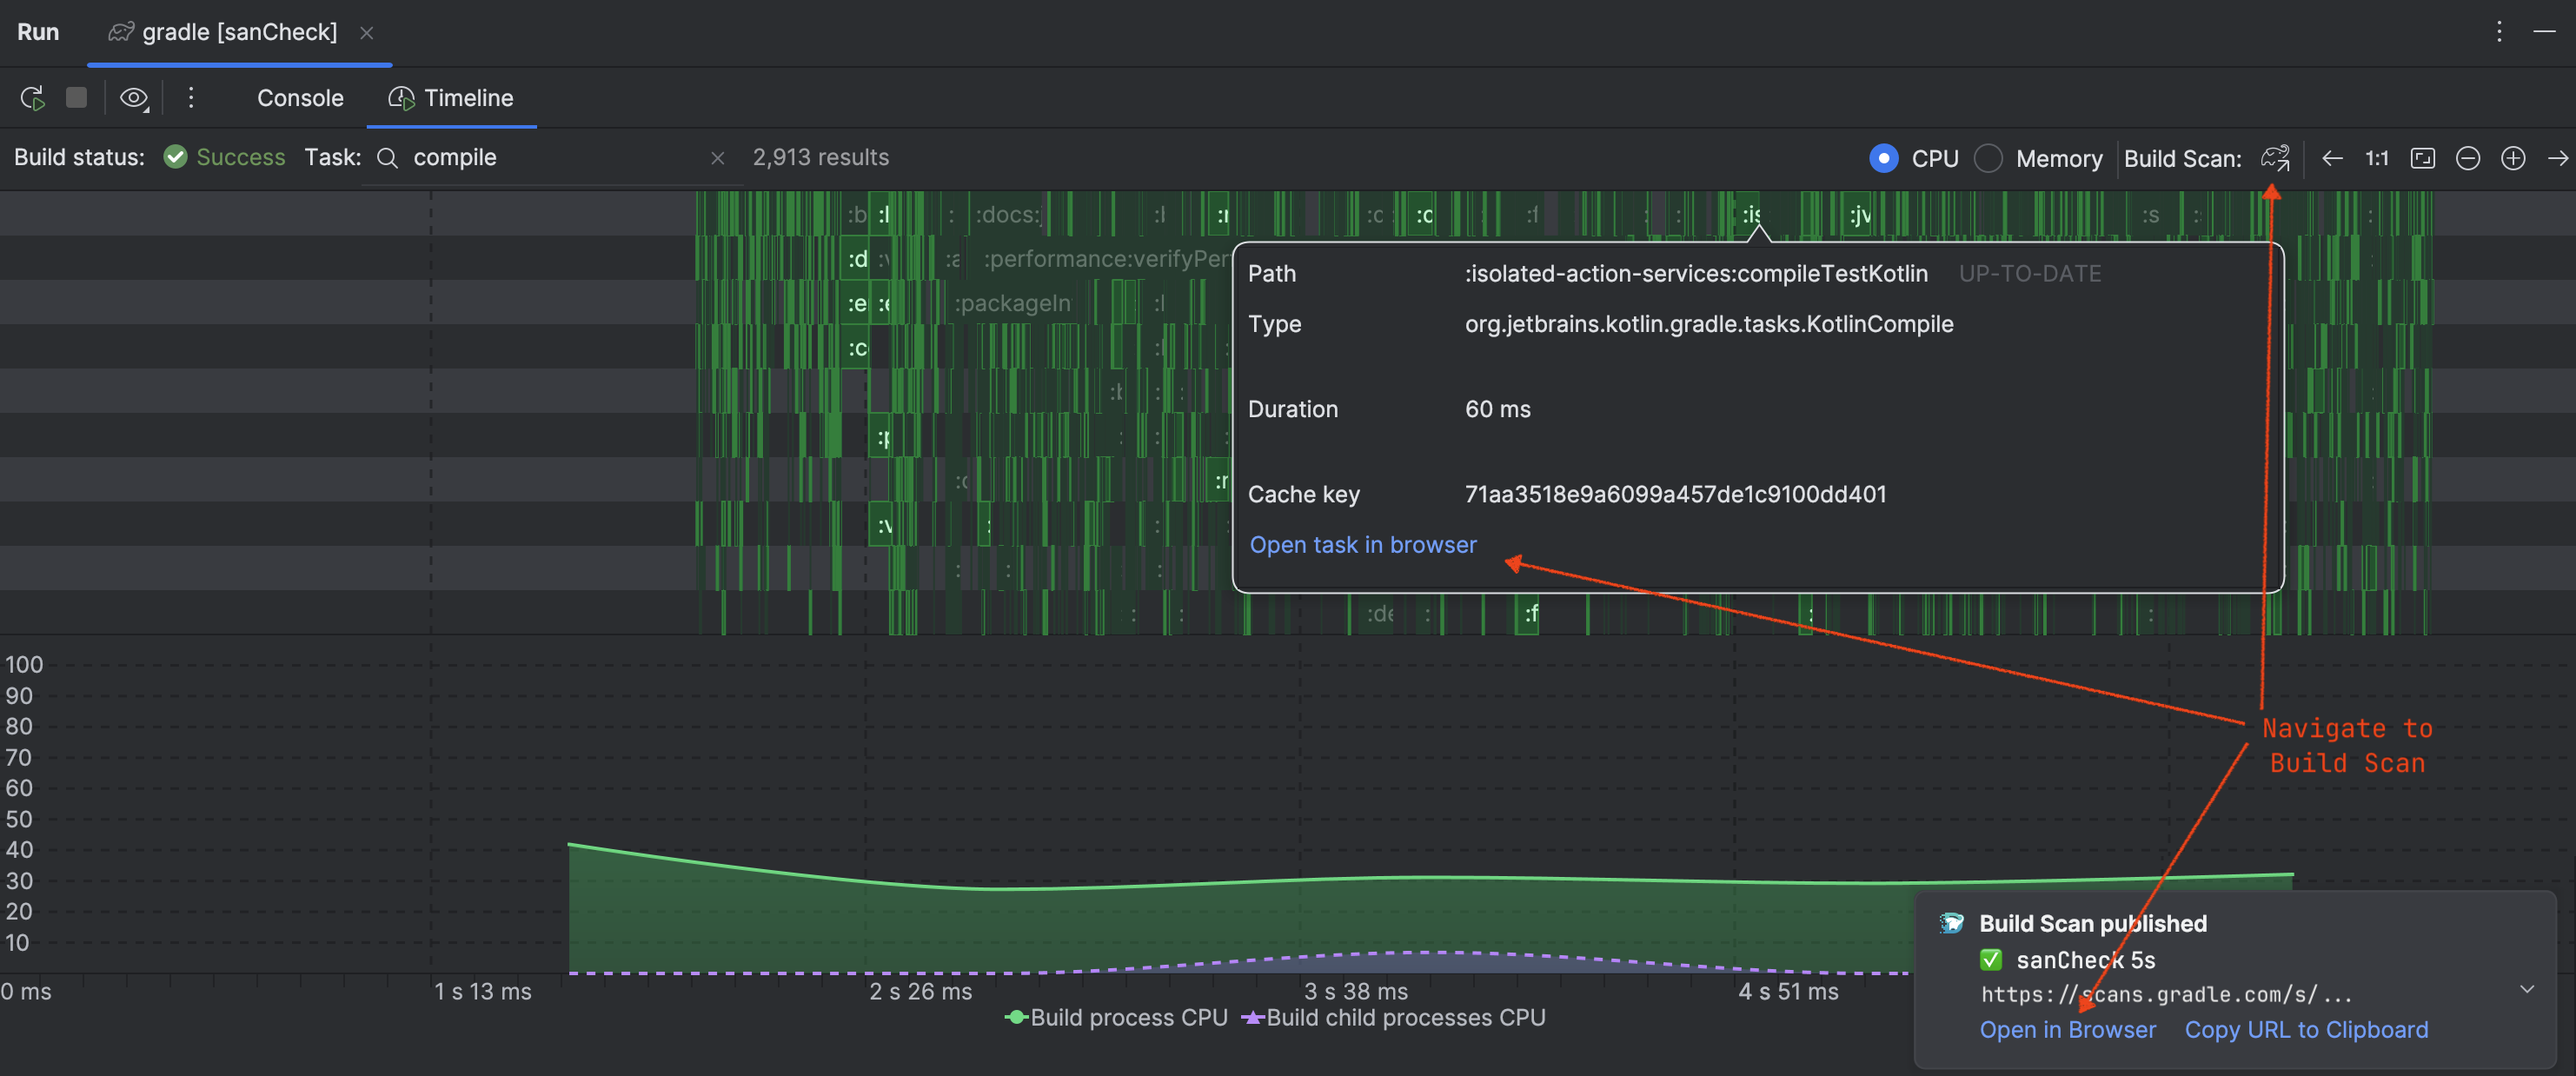Viewport: 2576px width, 1076px height.
Task: Click the search magnifier icon
Action: tap(387, 158)
